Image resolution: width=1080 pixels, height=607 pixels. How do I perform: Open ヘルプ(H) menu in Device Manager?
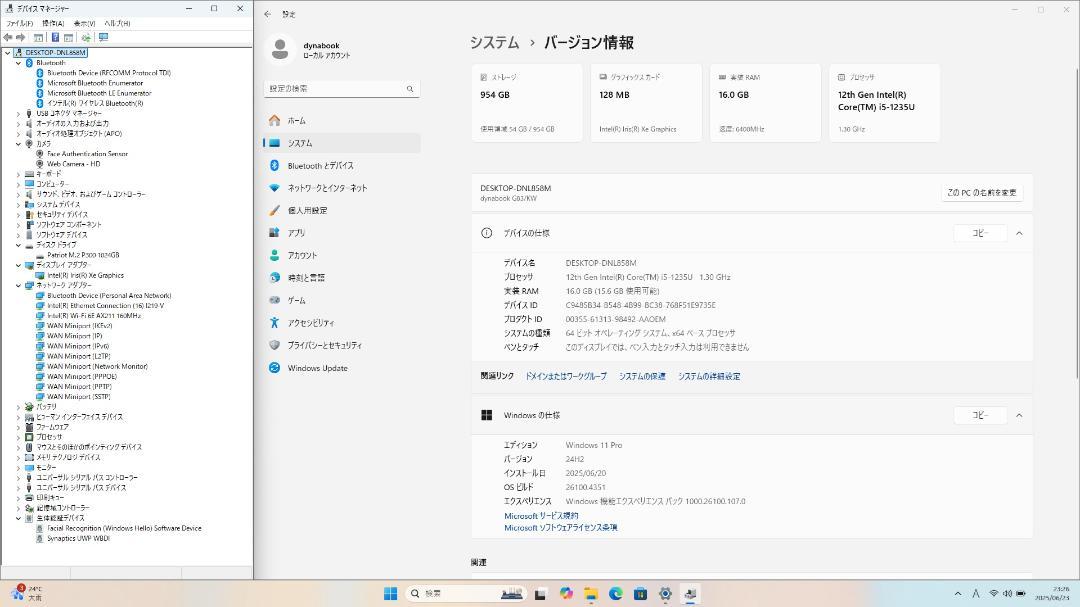pos(117,23)
